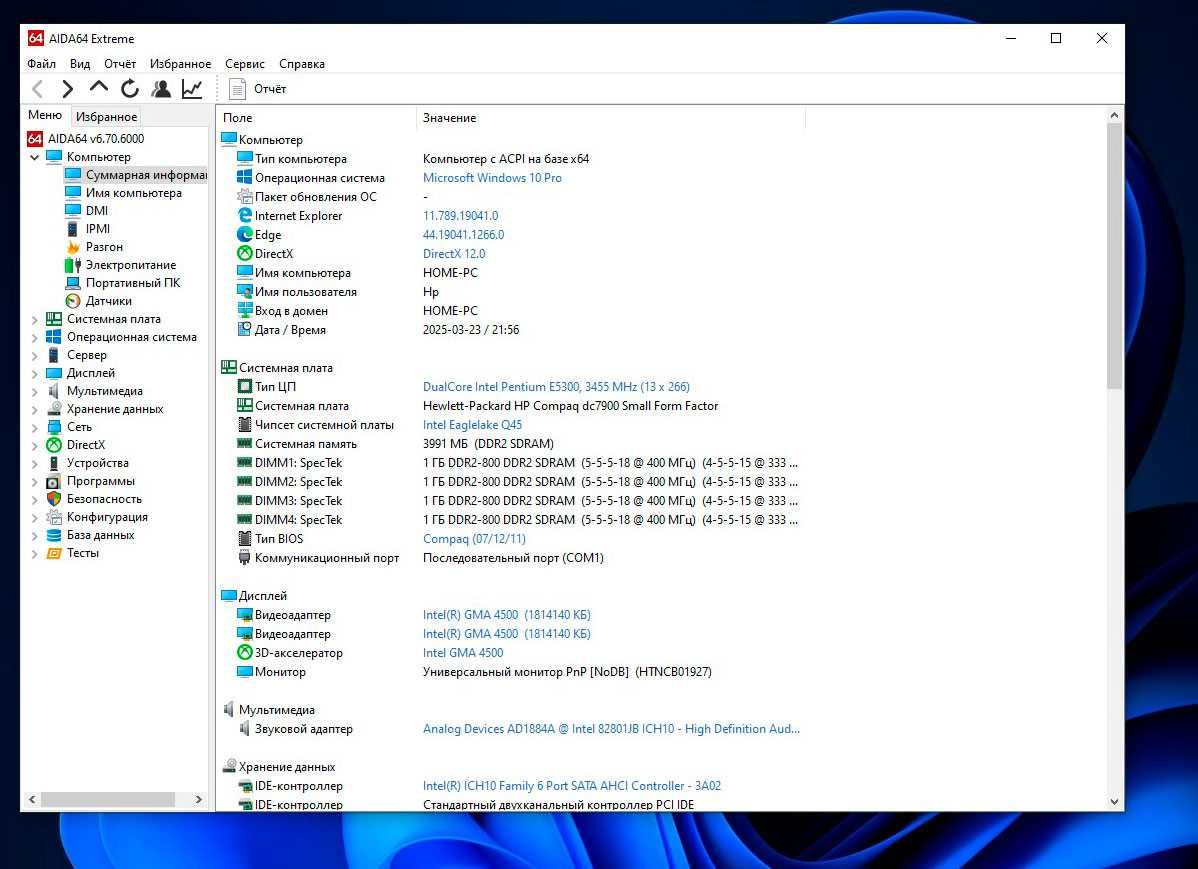Screen dimensions: 1198x869
Task: Open the Отчёт menu in menu bar
Action: click(x=120, y=64)
